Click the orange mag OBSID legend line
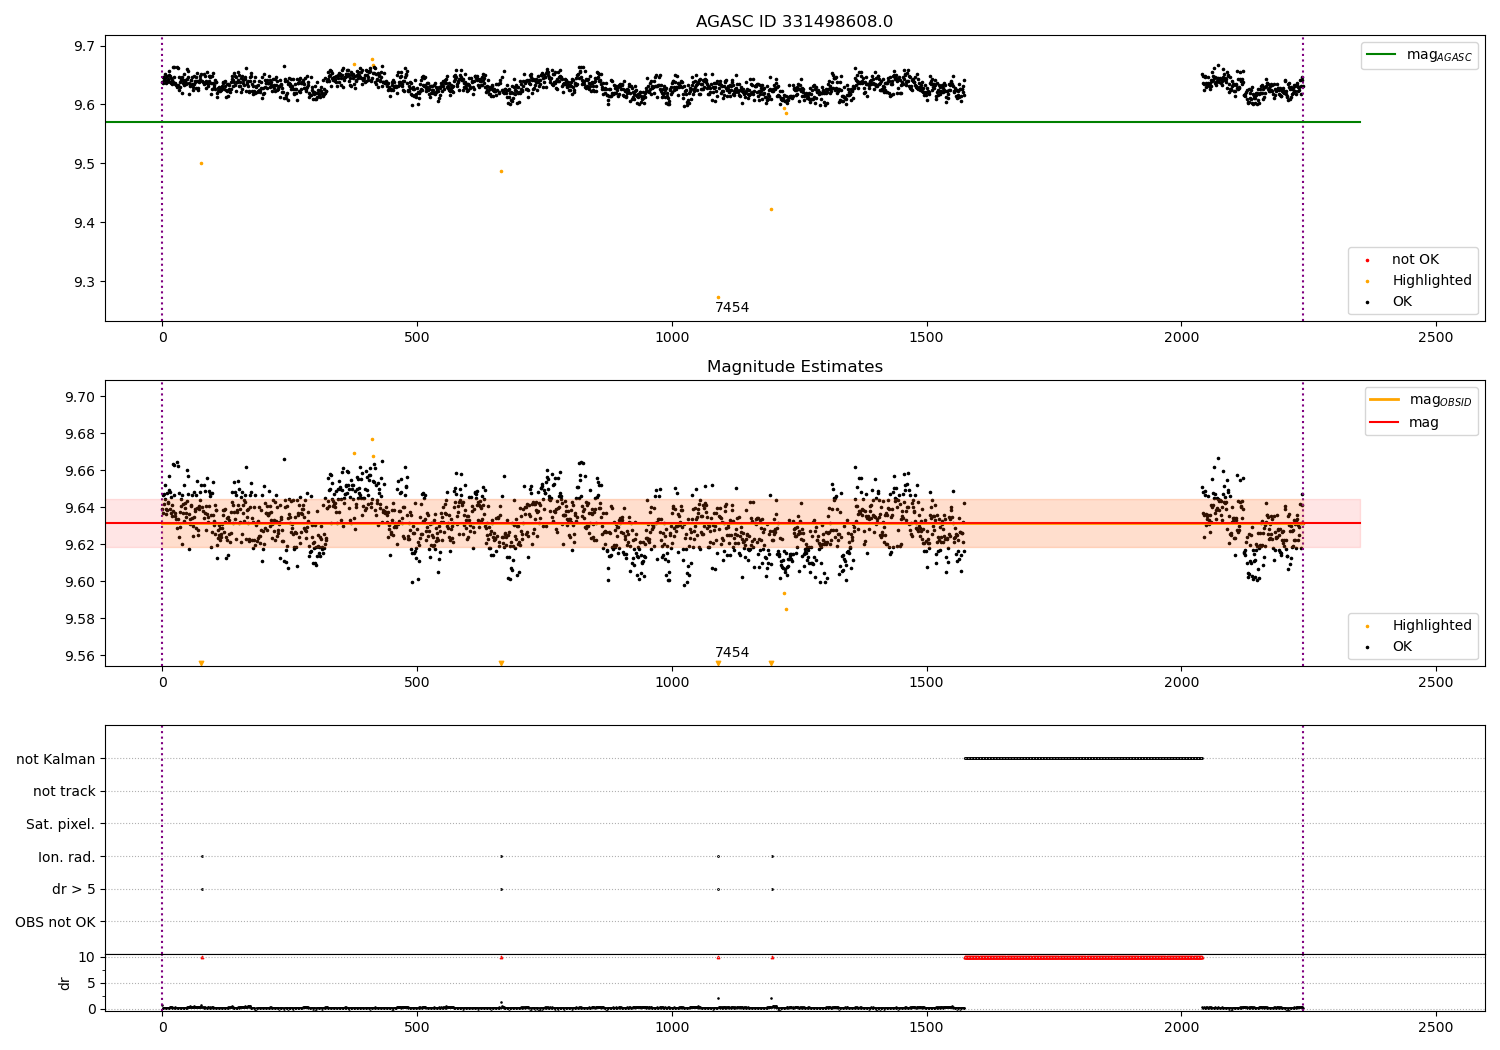Screen dimensions: 1500x1050 (1385, 400)
